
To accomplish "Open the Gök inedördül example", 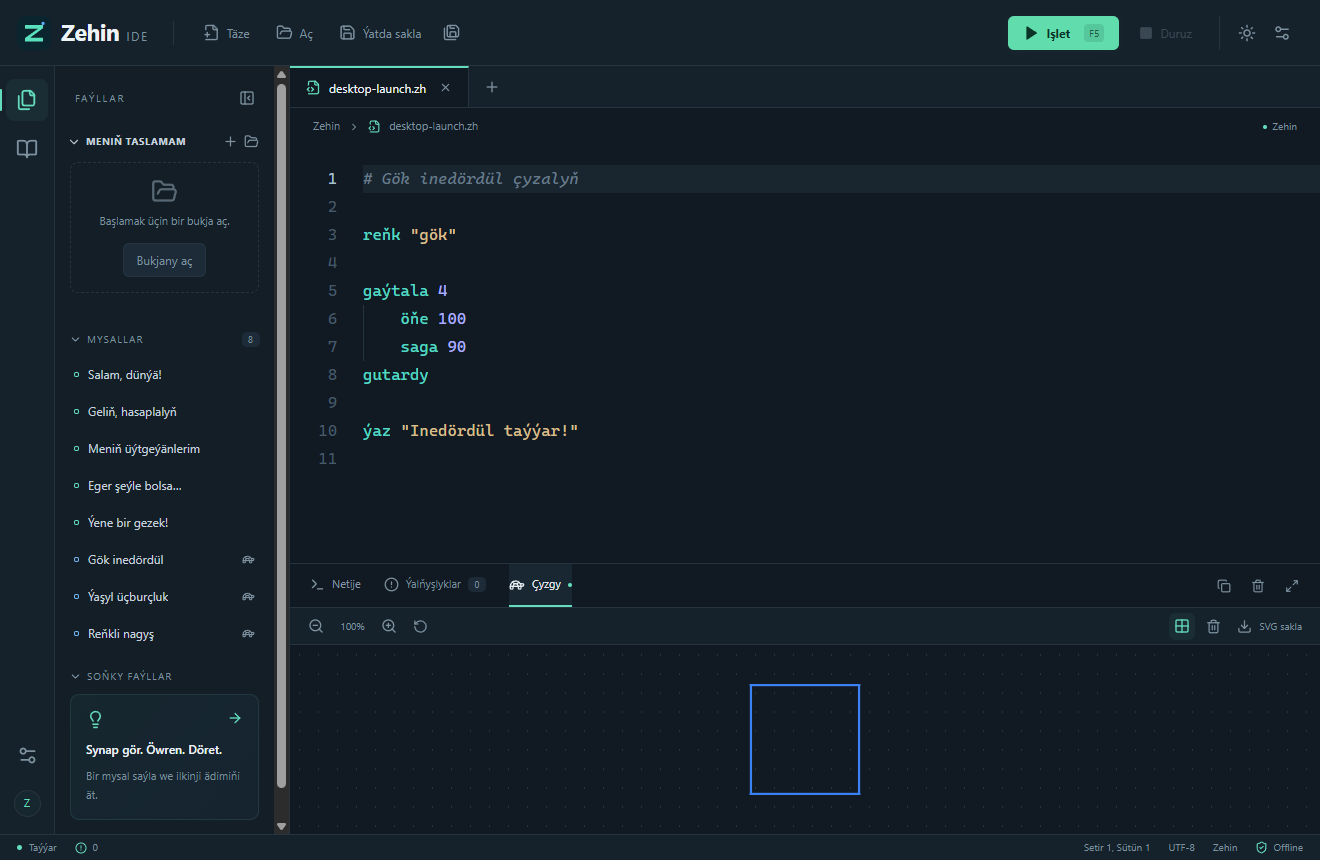I will click(165, 560).
